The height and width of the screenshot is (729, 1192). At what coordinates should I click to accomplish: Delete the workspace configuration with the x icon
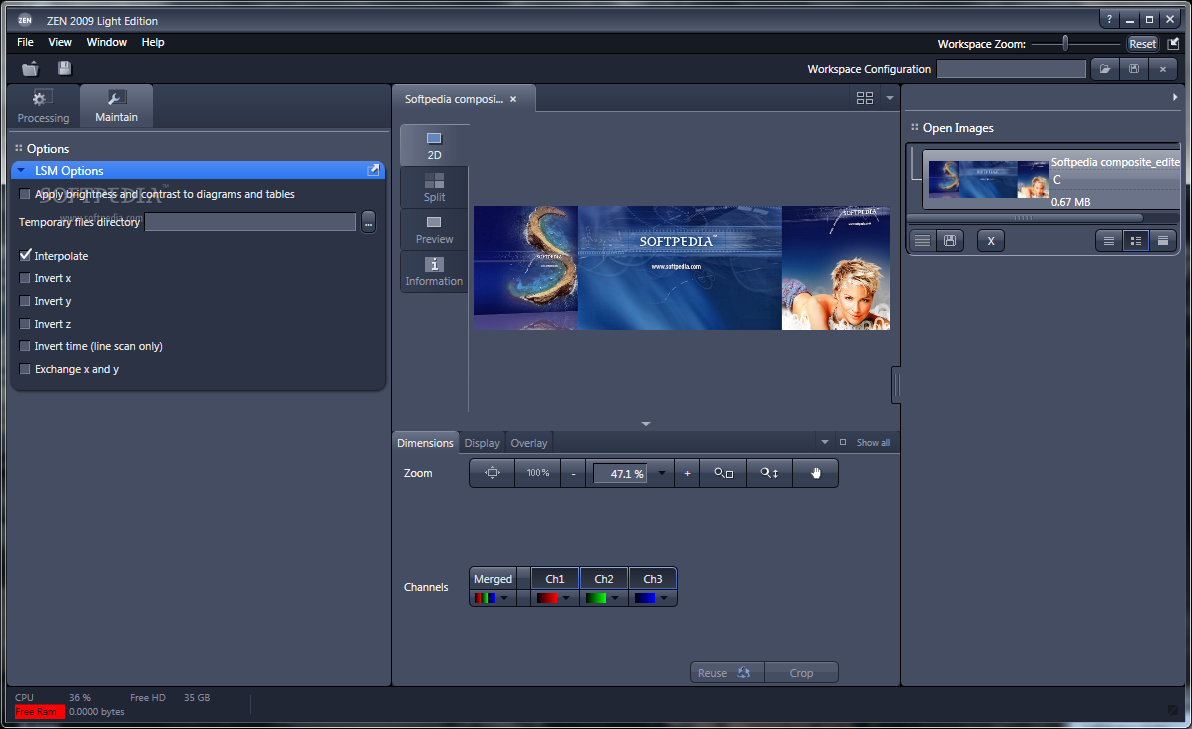[x=1162, y=69]
